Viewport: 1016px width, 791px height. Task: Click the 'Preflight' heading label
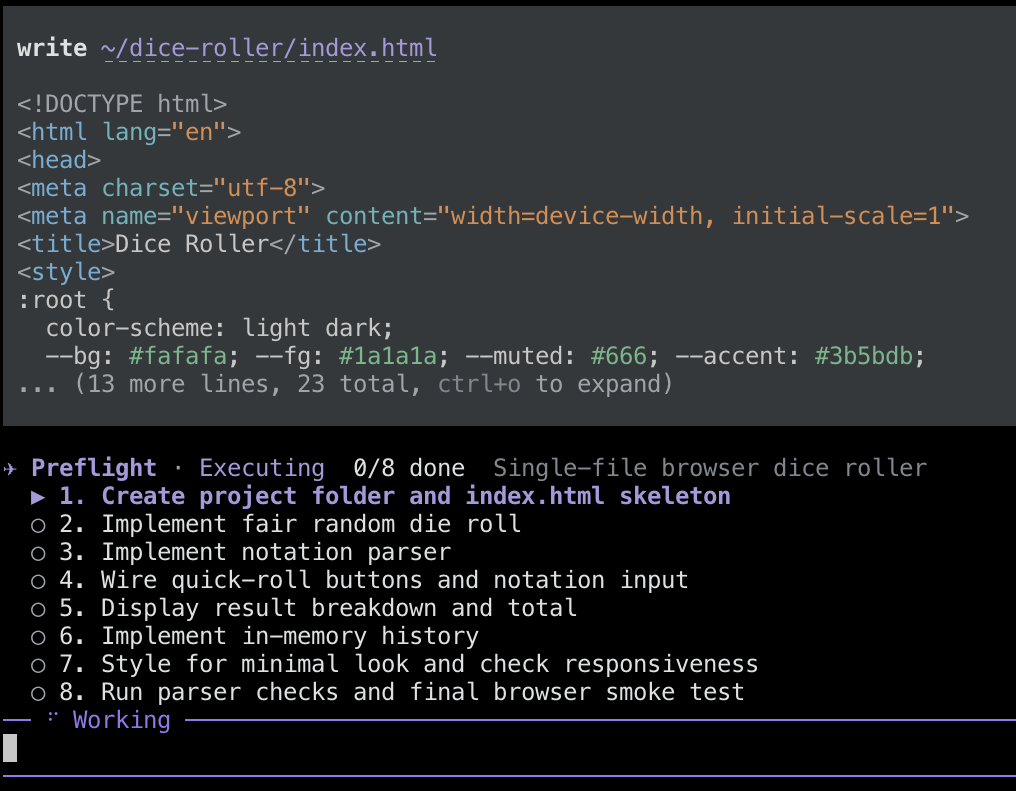coord(94,468)
